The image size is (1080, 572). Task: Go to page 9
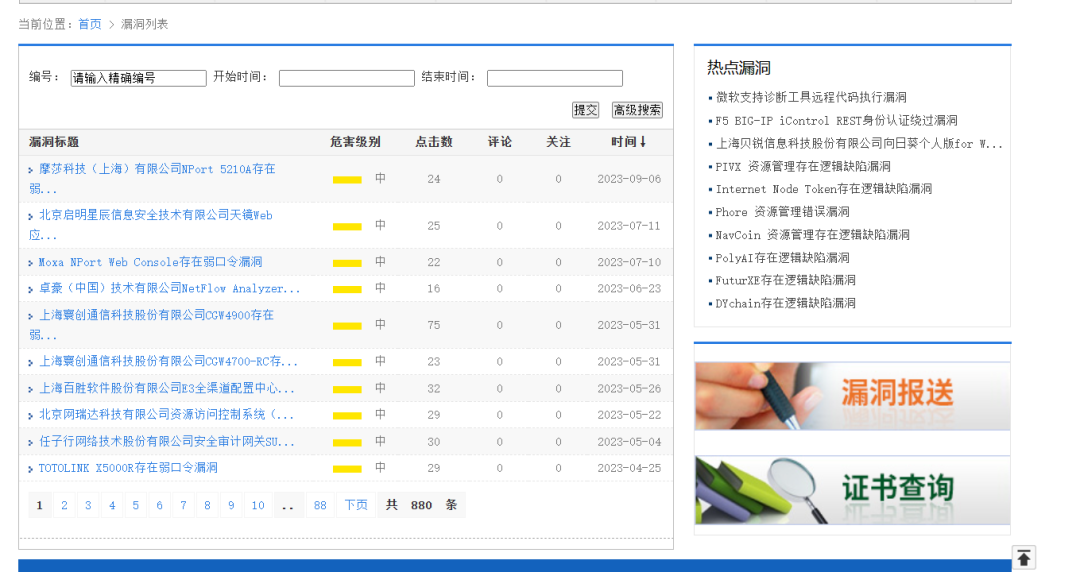click(231, 505)
